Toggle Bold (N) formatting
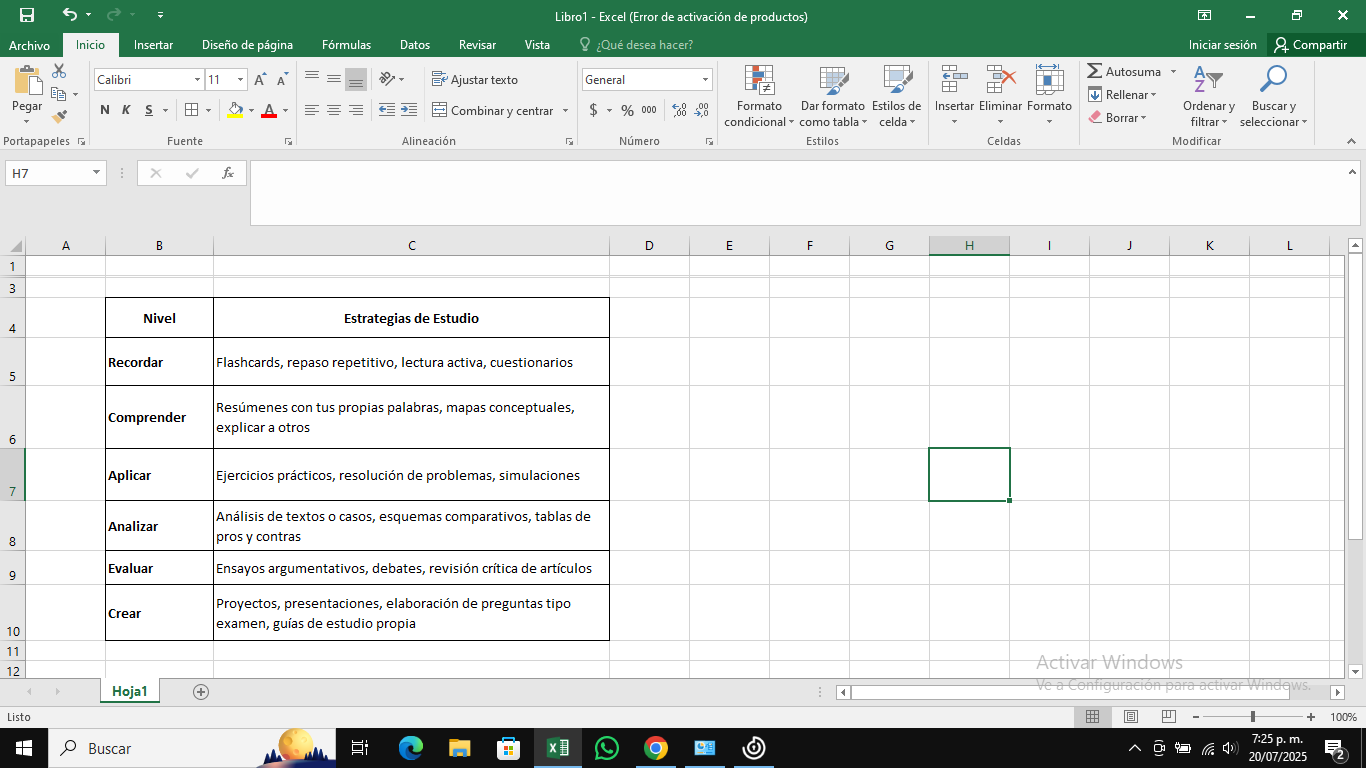 pos(105,110)
